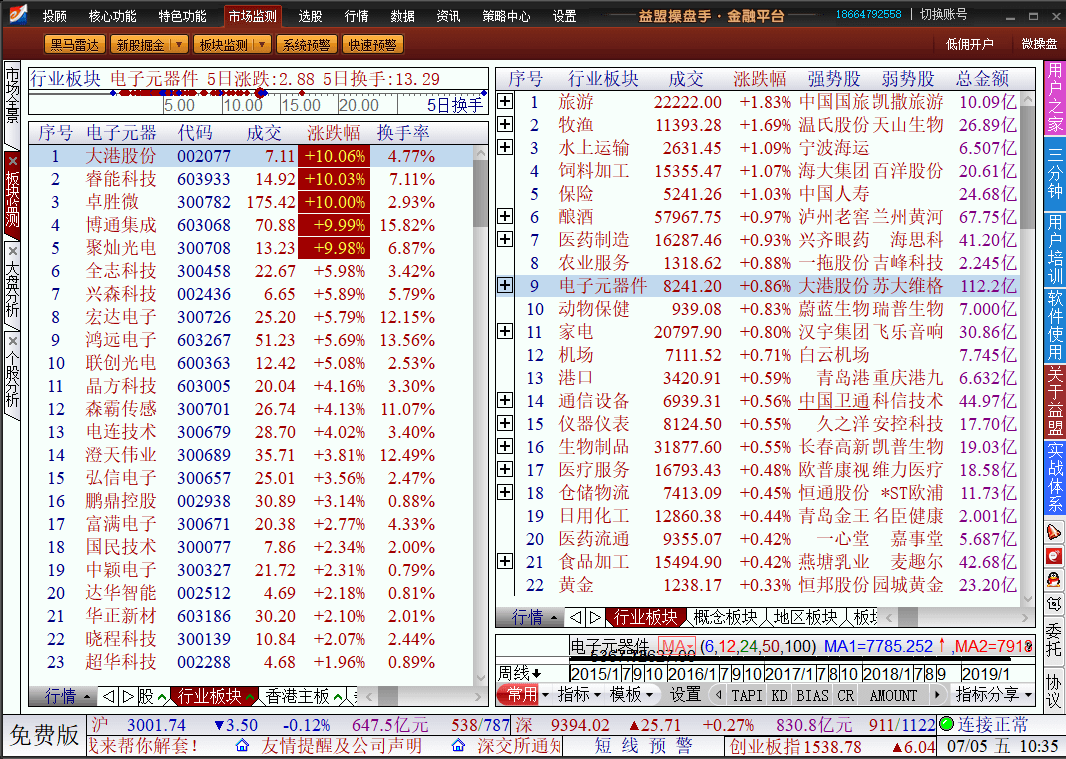Open the 委托 sidebar button
The height and width of the screenshot is (759, 1066).
pos(1053,641)
